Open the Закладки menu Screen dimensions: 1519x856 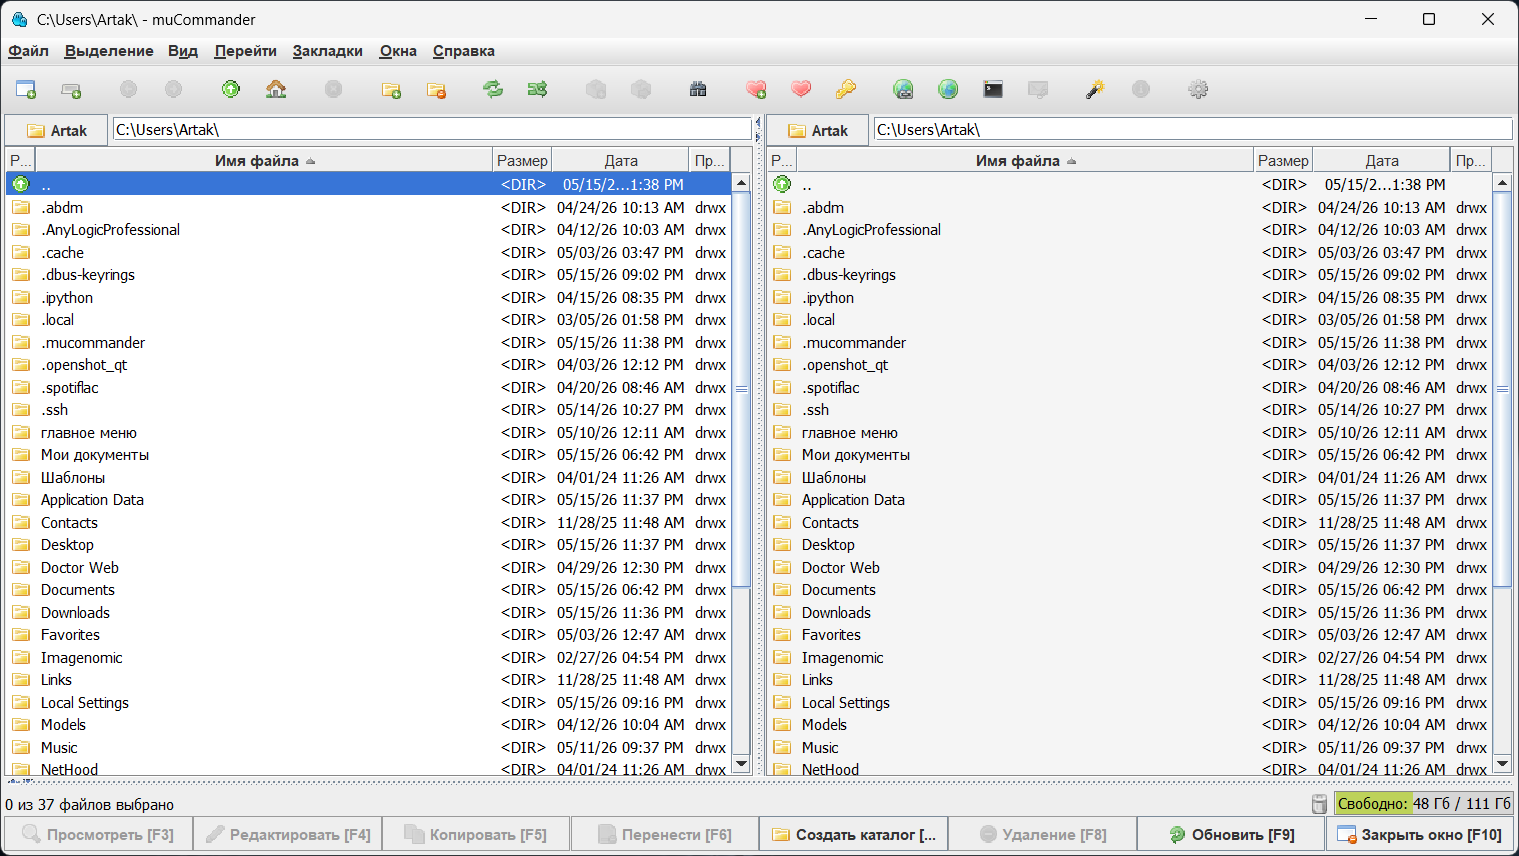point(327,51)
